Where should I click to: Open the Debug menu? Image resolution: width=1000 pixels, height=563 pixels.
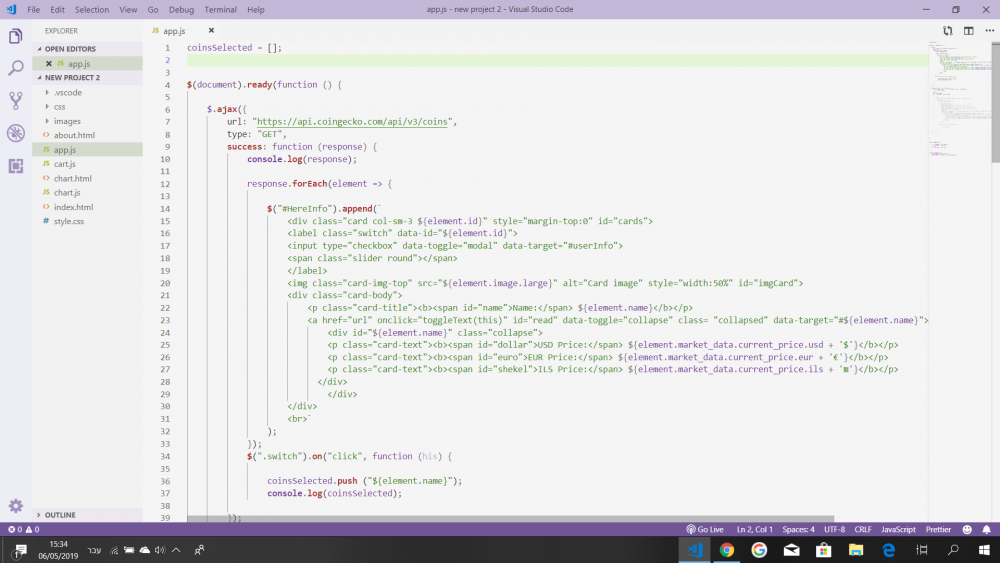[x=181, y=10]
